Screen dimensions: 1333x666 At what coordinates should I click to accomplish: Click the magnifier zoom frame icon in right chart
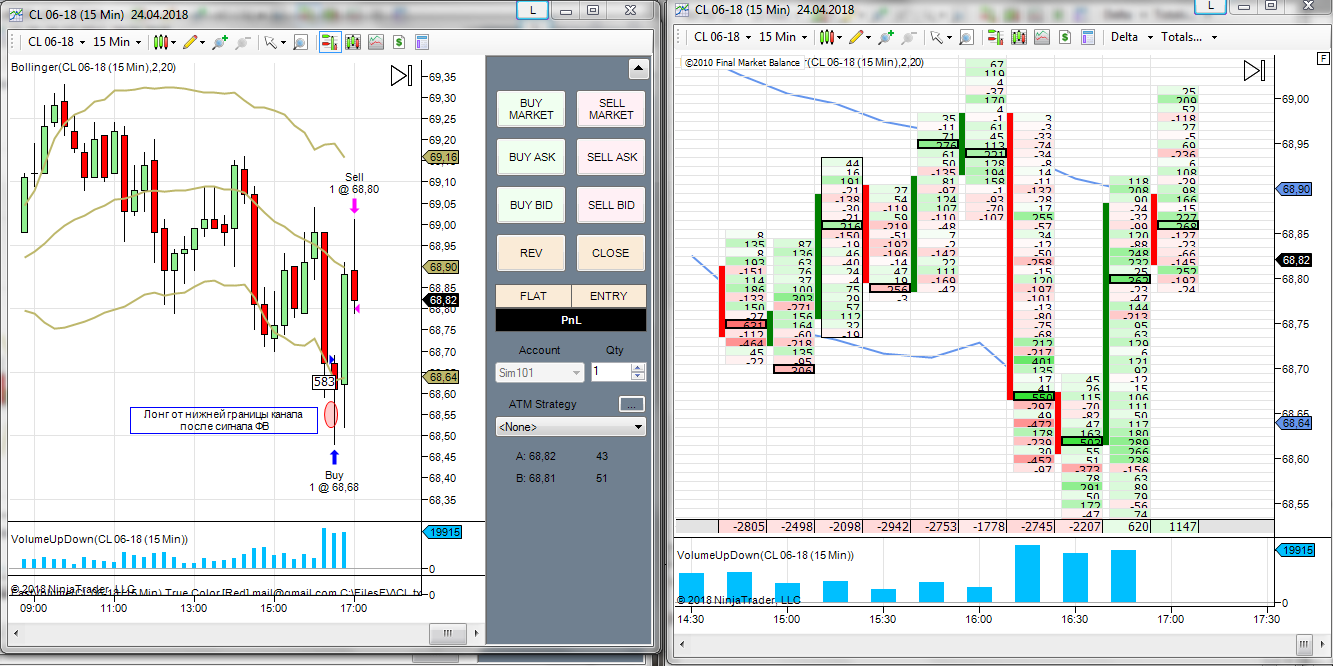coord(966,37)
